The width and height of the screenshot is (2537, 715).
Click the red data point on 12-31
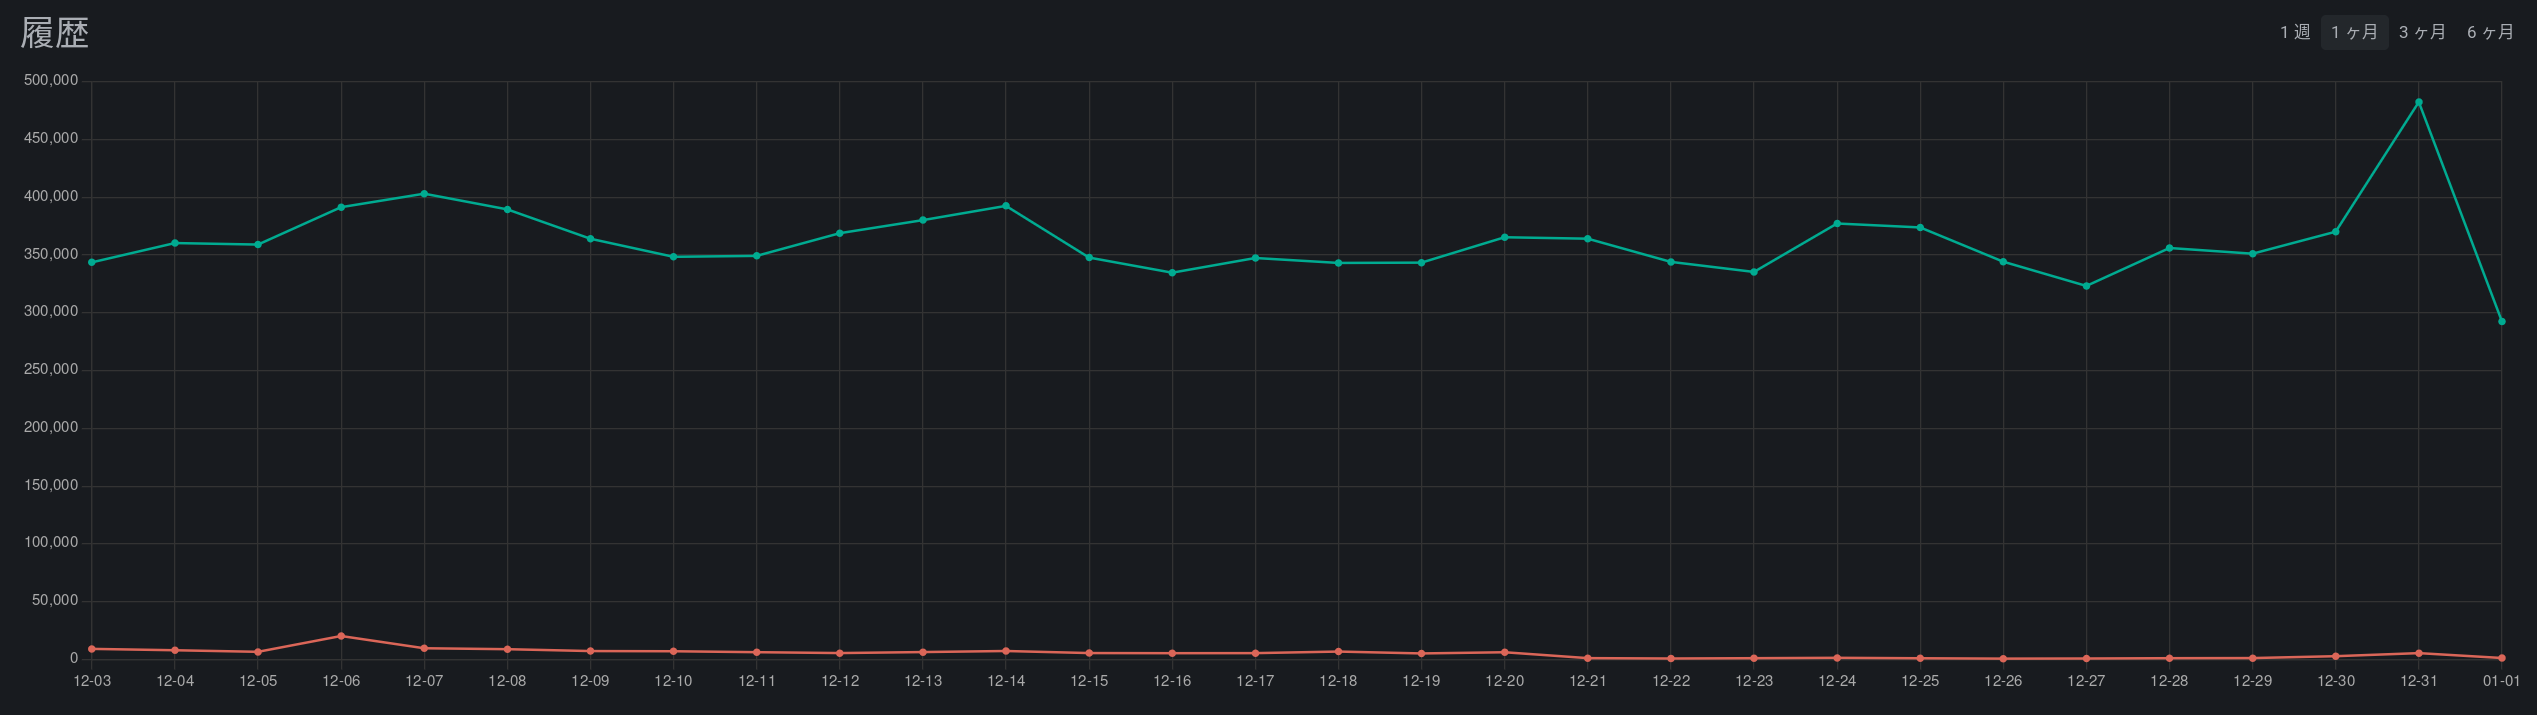(x=2419, y=654)
